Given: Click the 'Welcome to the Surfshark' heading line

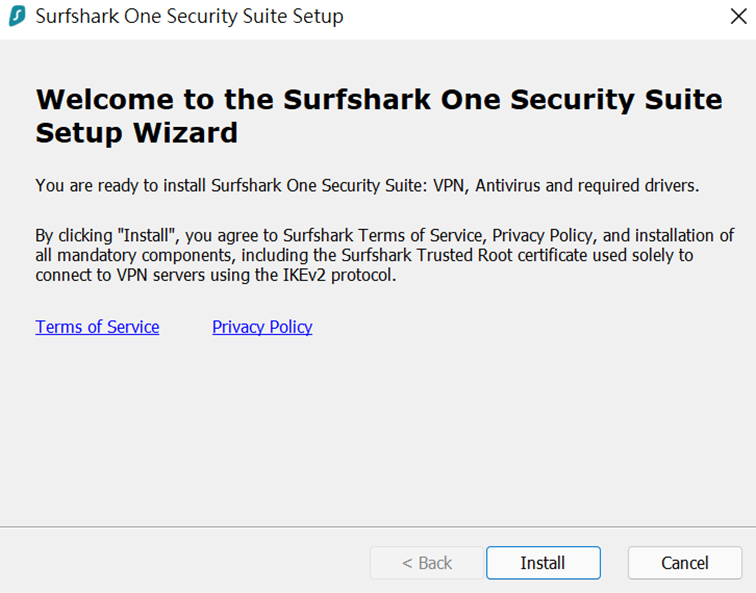Looking at the screenshot, I should pos(379,100).
